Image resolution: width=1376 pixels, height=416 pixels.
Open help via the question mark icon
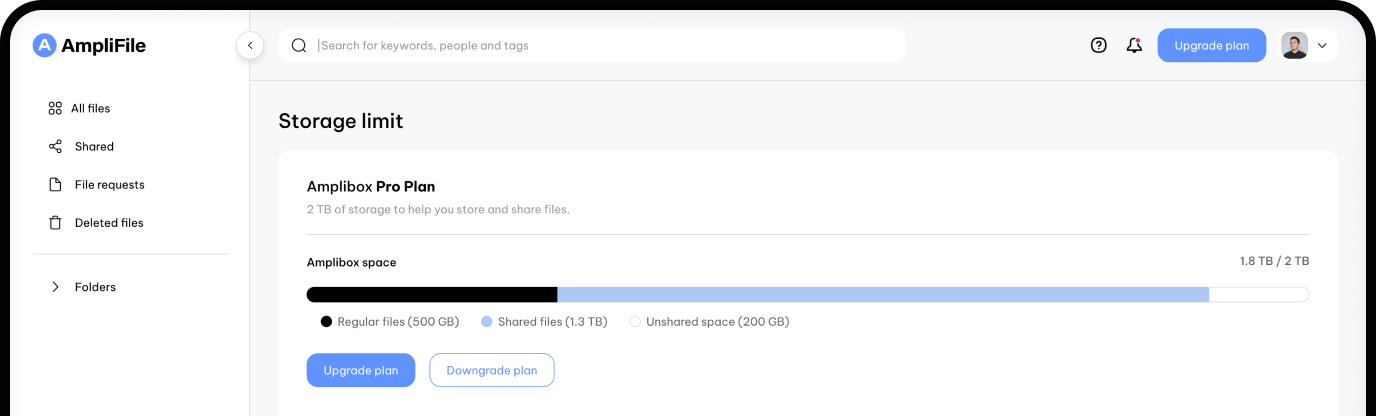pyautogui.click(x=1098, y=45)
